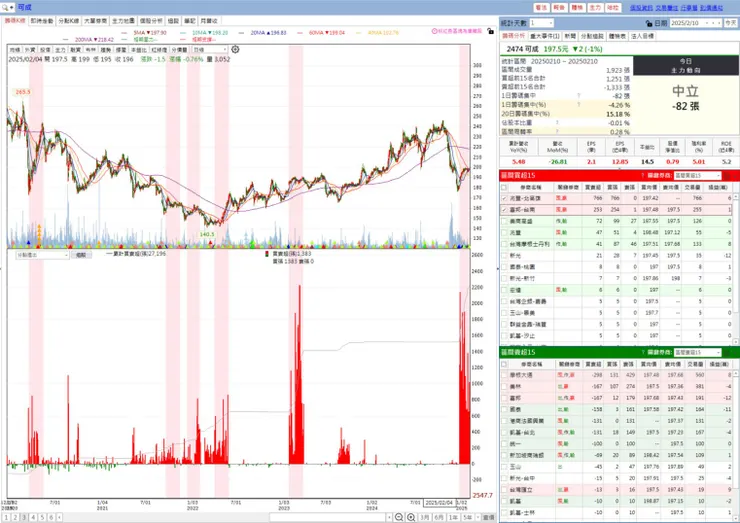Click the help question mark beside 1日籌碼集中
740x523 pixels.
click(x=579, y=96)
